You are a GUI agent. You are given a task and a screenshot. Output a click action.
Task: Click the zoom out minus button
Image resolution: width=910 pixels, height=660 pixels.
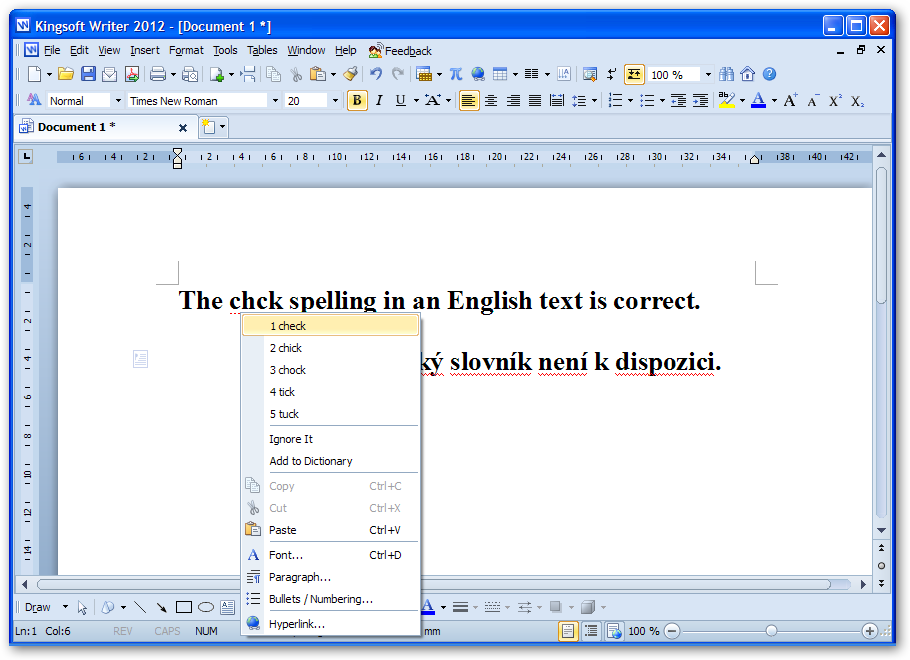pyautogui.click(x=671, y=631)
